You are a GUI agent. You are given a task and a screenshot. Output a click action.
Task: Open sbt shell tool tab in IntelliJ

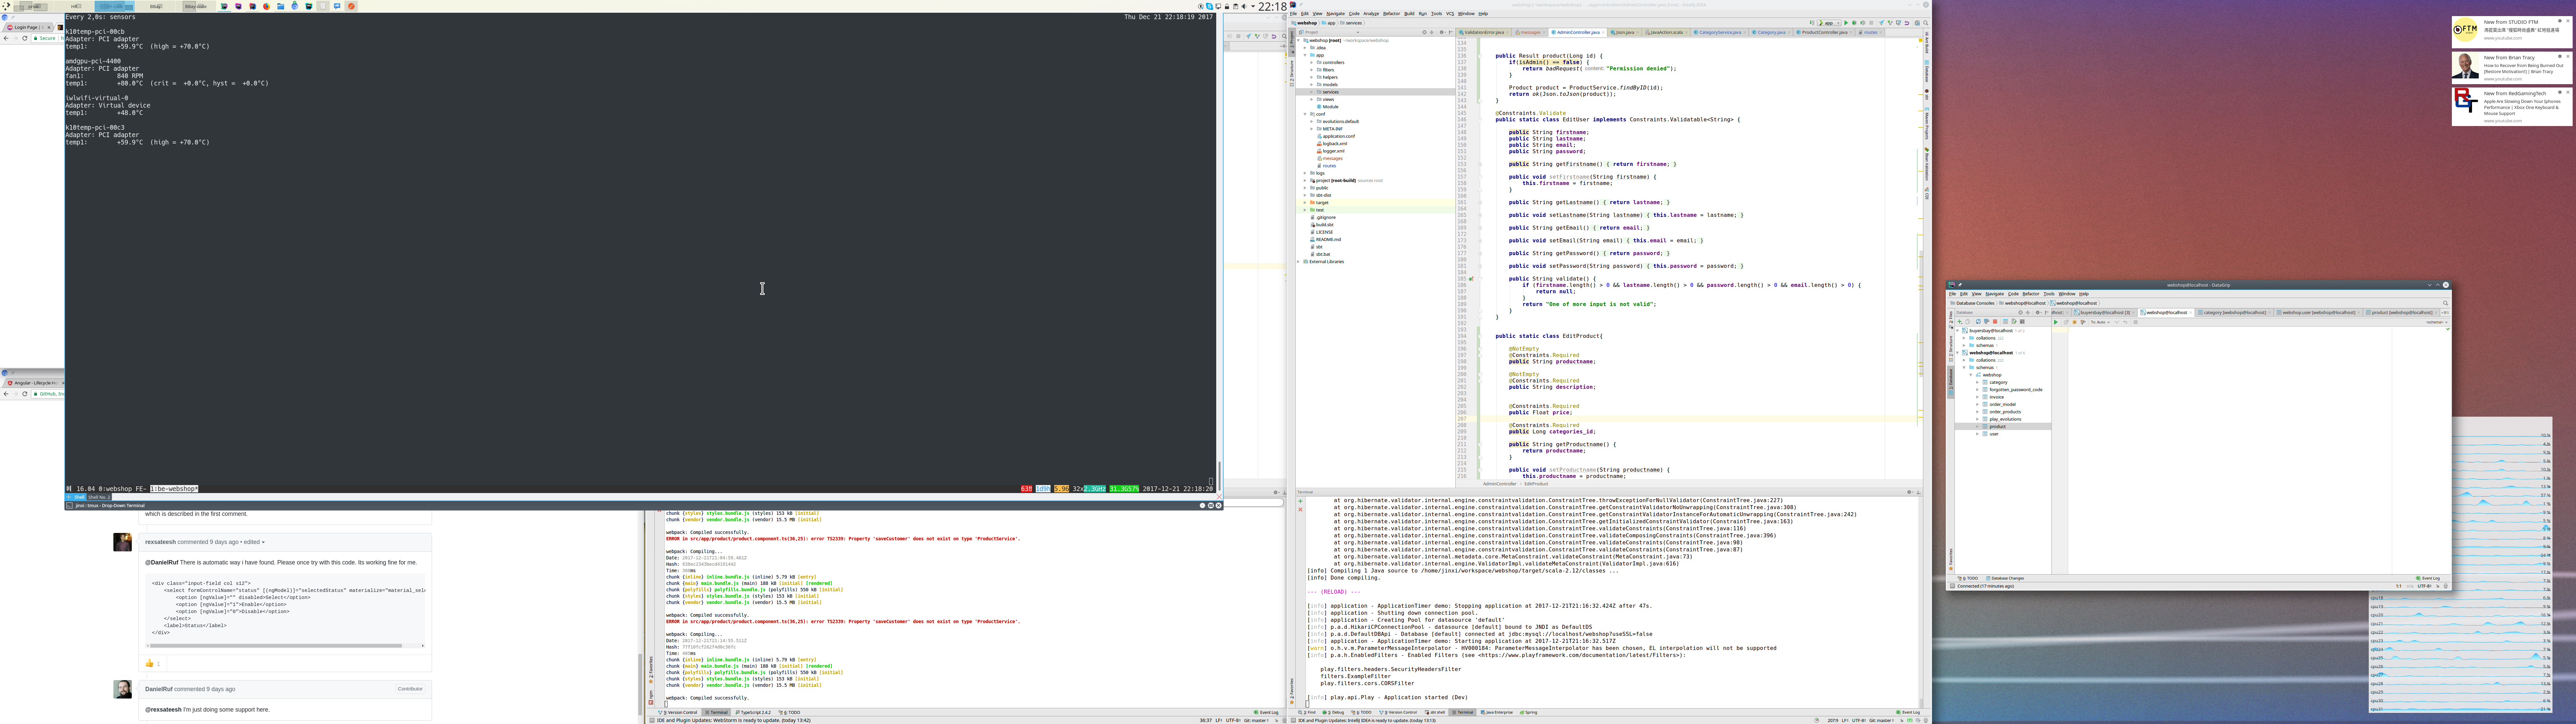[x=1435, y=712]
